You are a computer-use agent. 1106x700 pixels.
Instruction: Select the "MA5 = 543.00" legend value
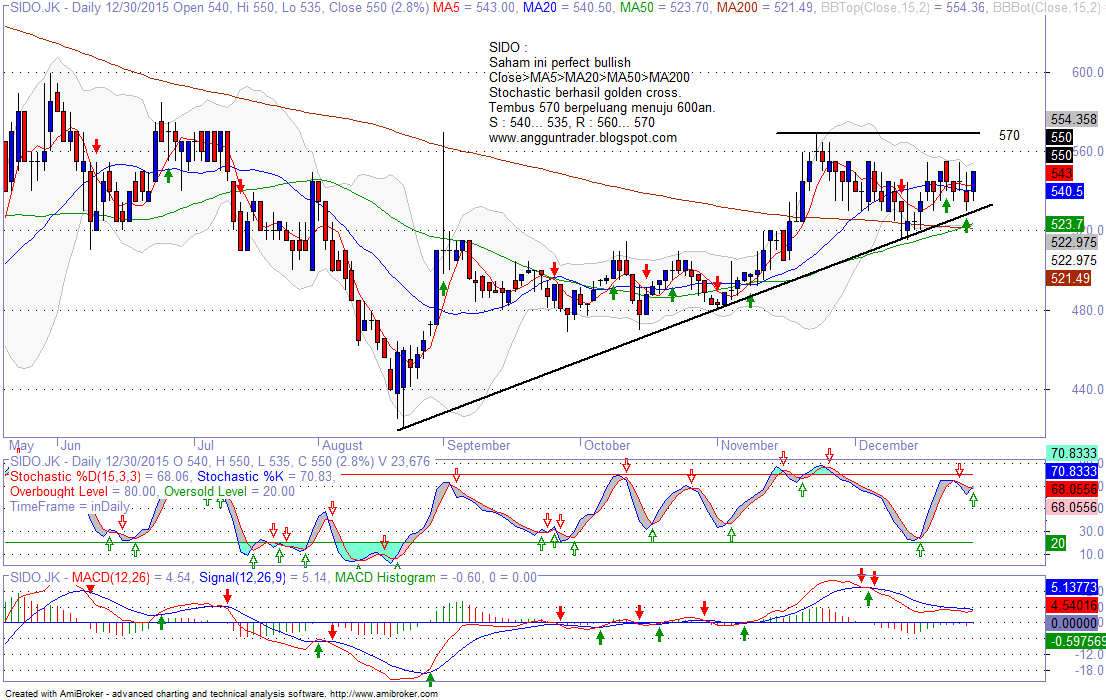(x=473, y=8)
